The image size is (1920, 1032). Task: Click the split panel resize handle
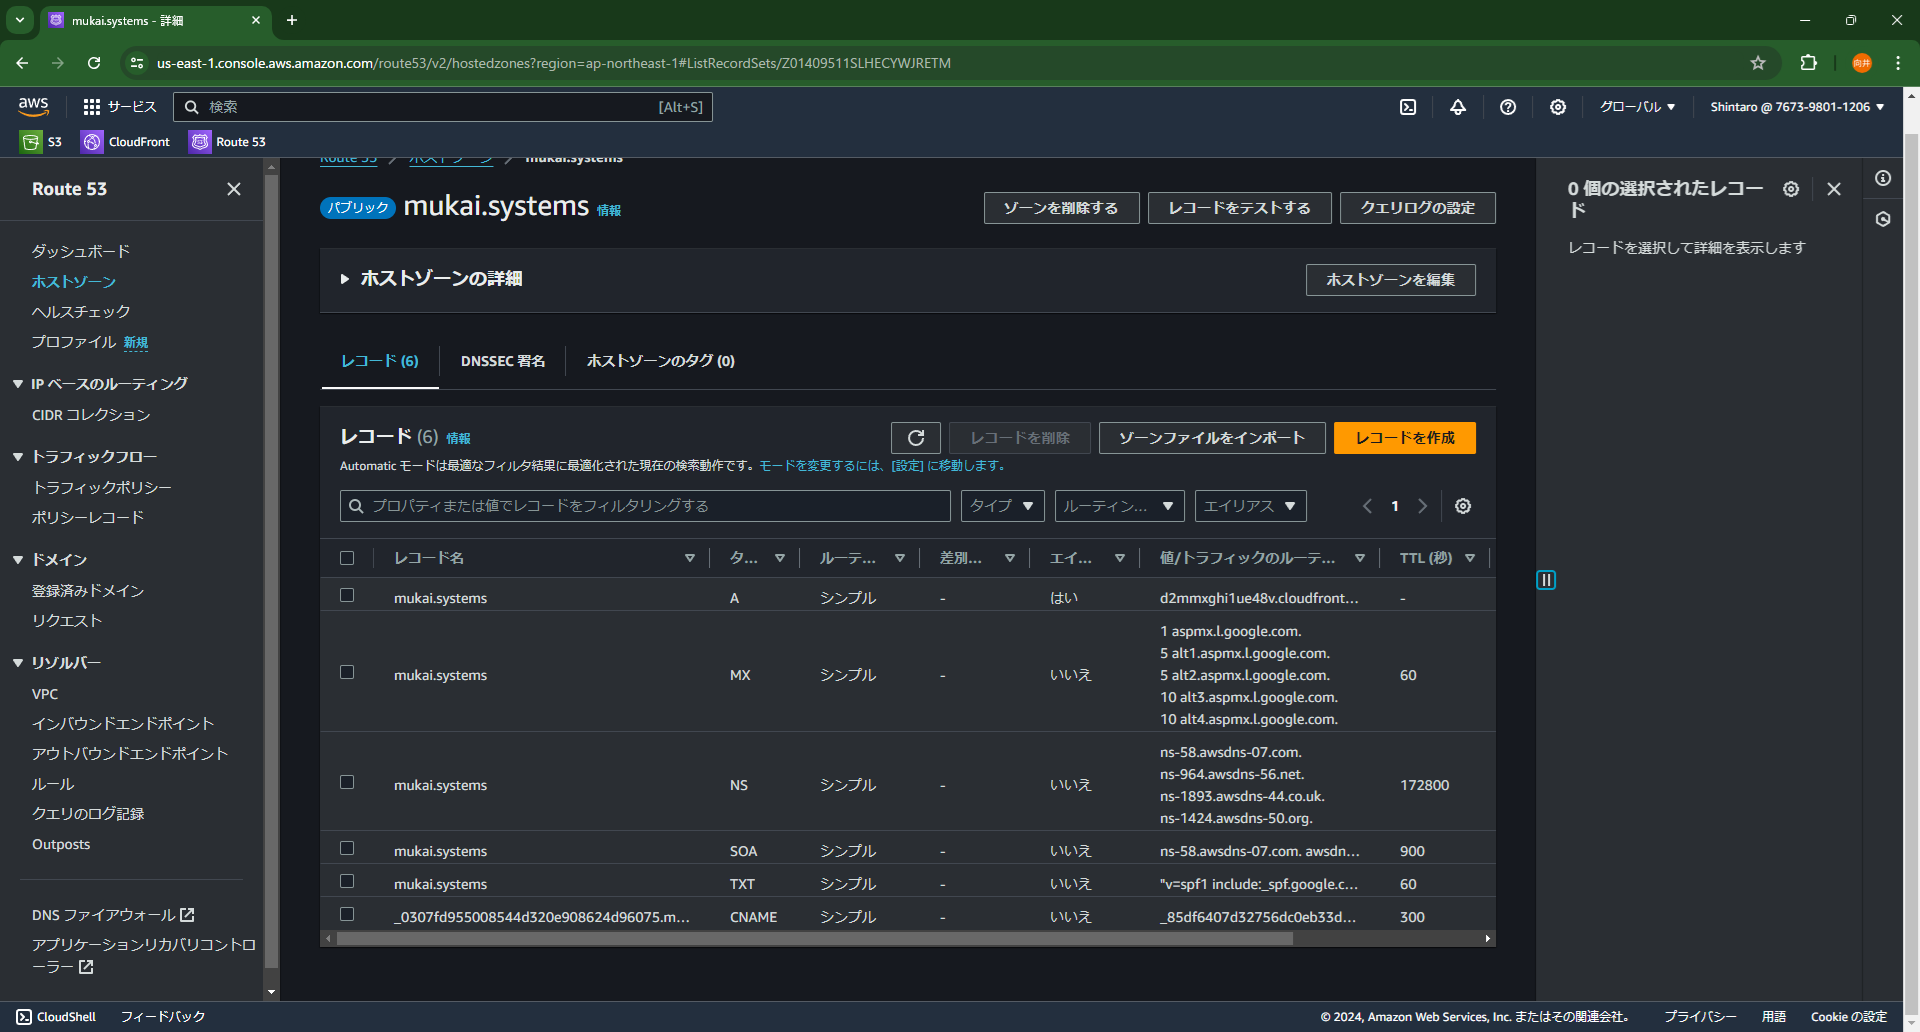tap(1546, 580)
